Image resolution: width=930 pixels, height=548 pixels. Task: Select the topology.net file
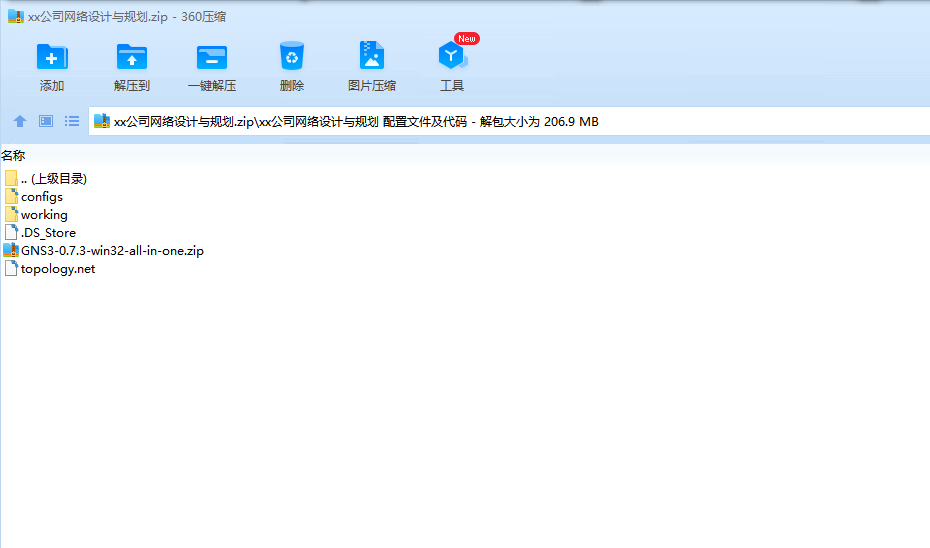50,269
